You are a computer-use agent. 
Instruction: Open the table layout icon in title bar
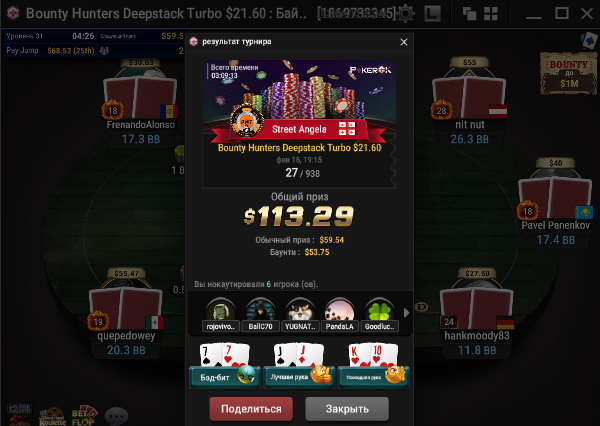coord(433,14)
